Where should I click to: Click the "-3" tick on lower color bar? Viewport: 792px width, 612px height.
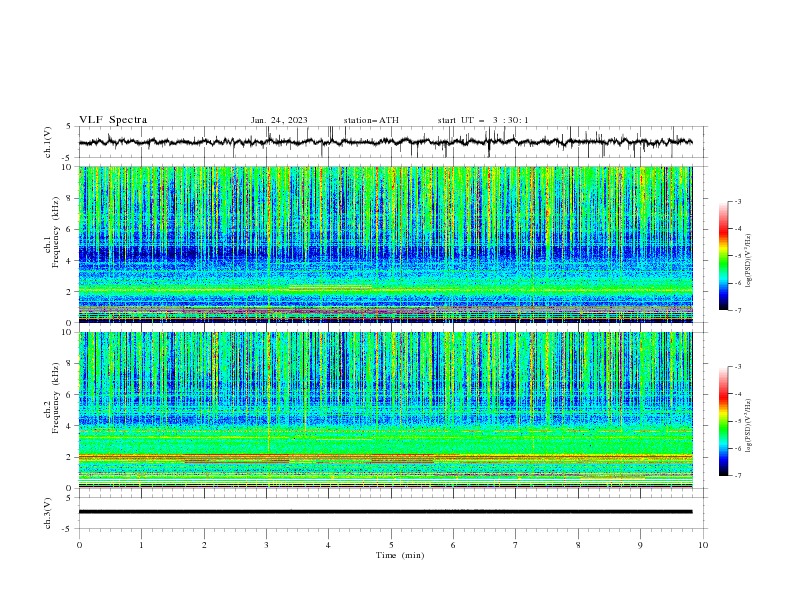(738, 367)
